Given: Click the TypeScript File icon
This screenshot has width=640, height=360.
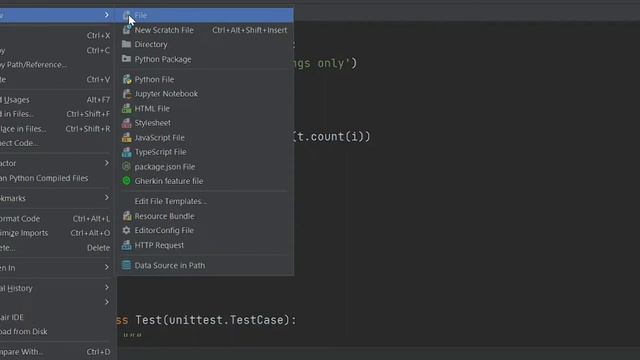Looking at the screenshot, I should pos(127,152).
